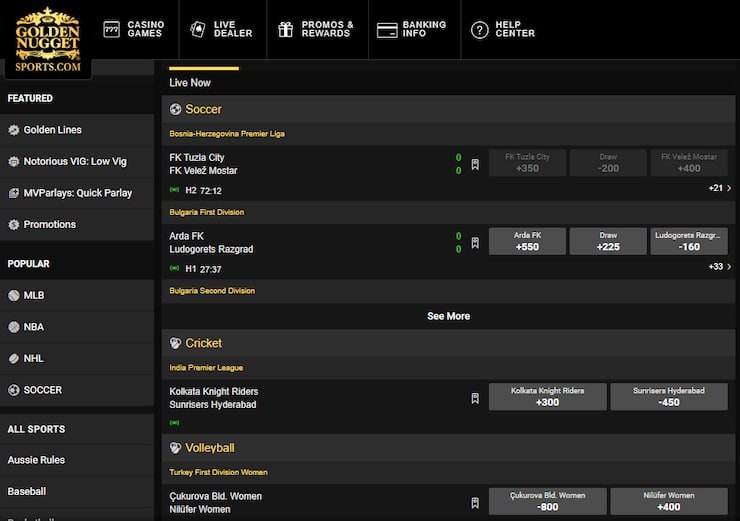Select MLB from Popular sports

[x=34, y=296]
